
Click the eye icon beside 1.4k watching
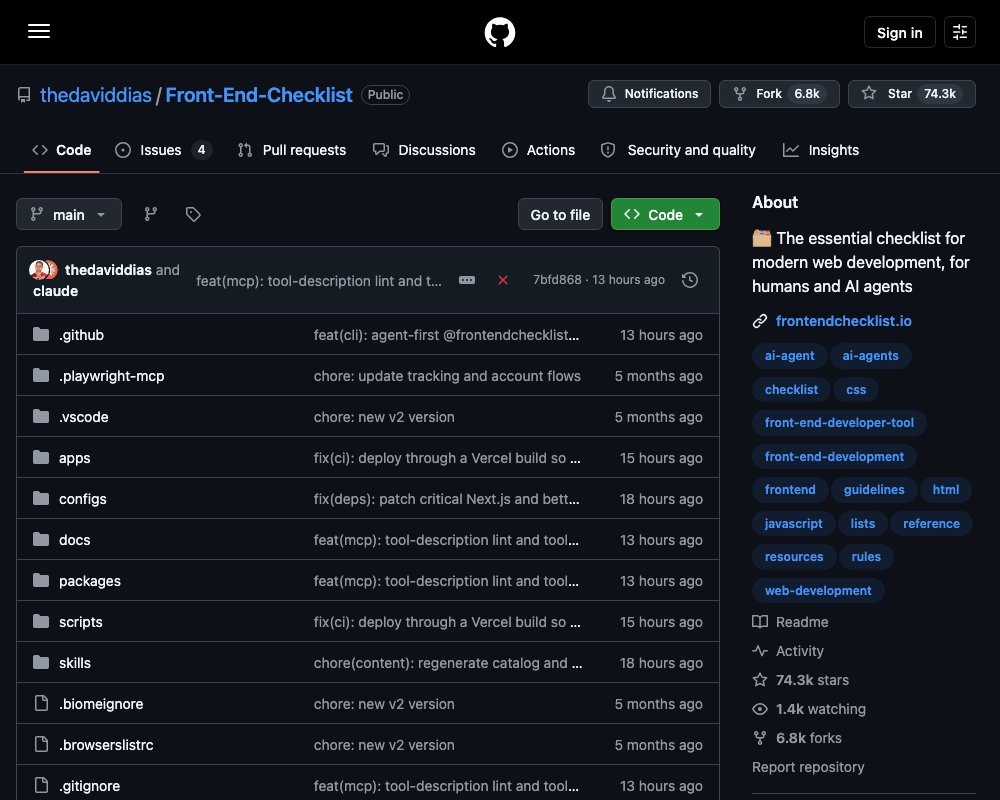pyautogui.click(x=760, y=709)
